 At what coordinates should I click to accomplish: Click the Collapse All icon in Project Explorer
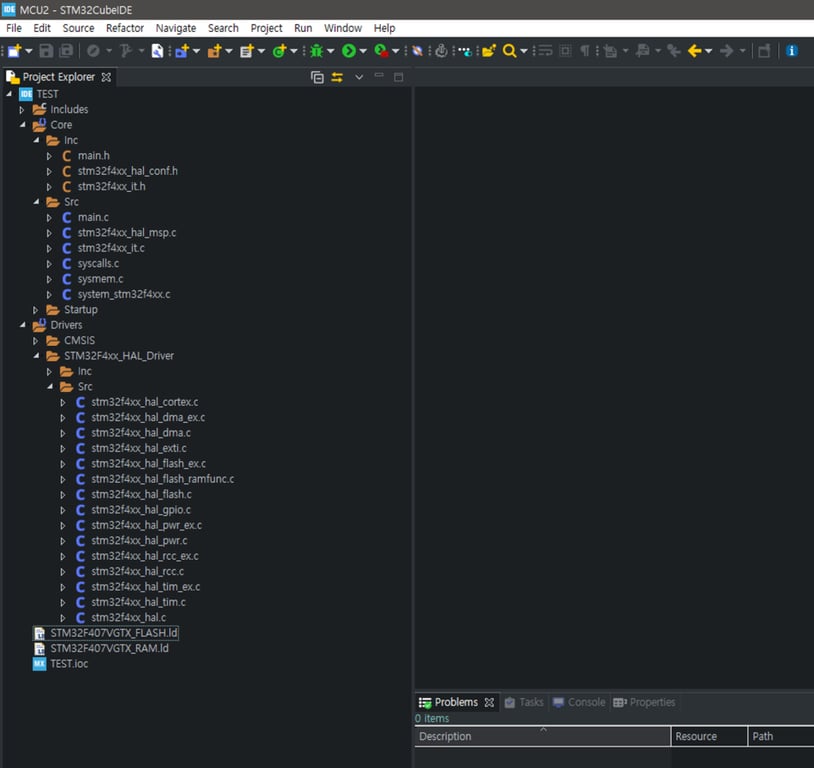point(317,77)
